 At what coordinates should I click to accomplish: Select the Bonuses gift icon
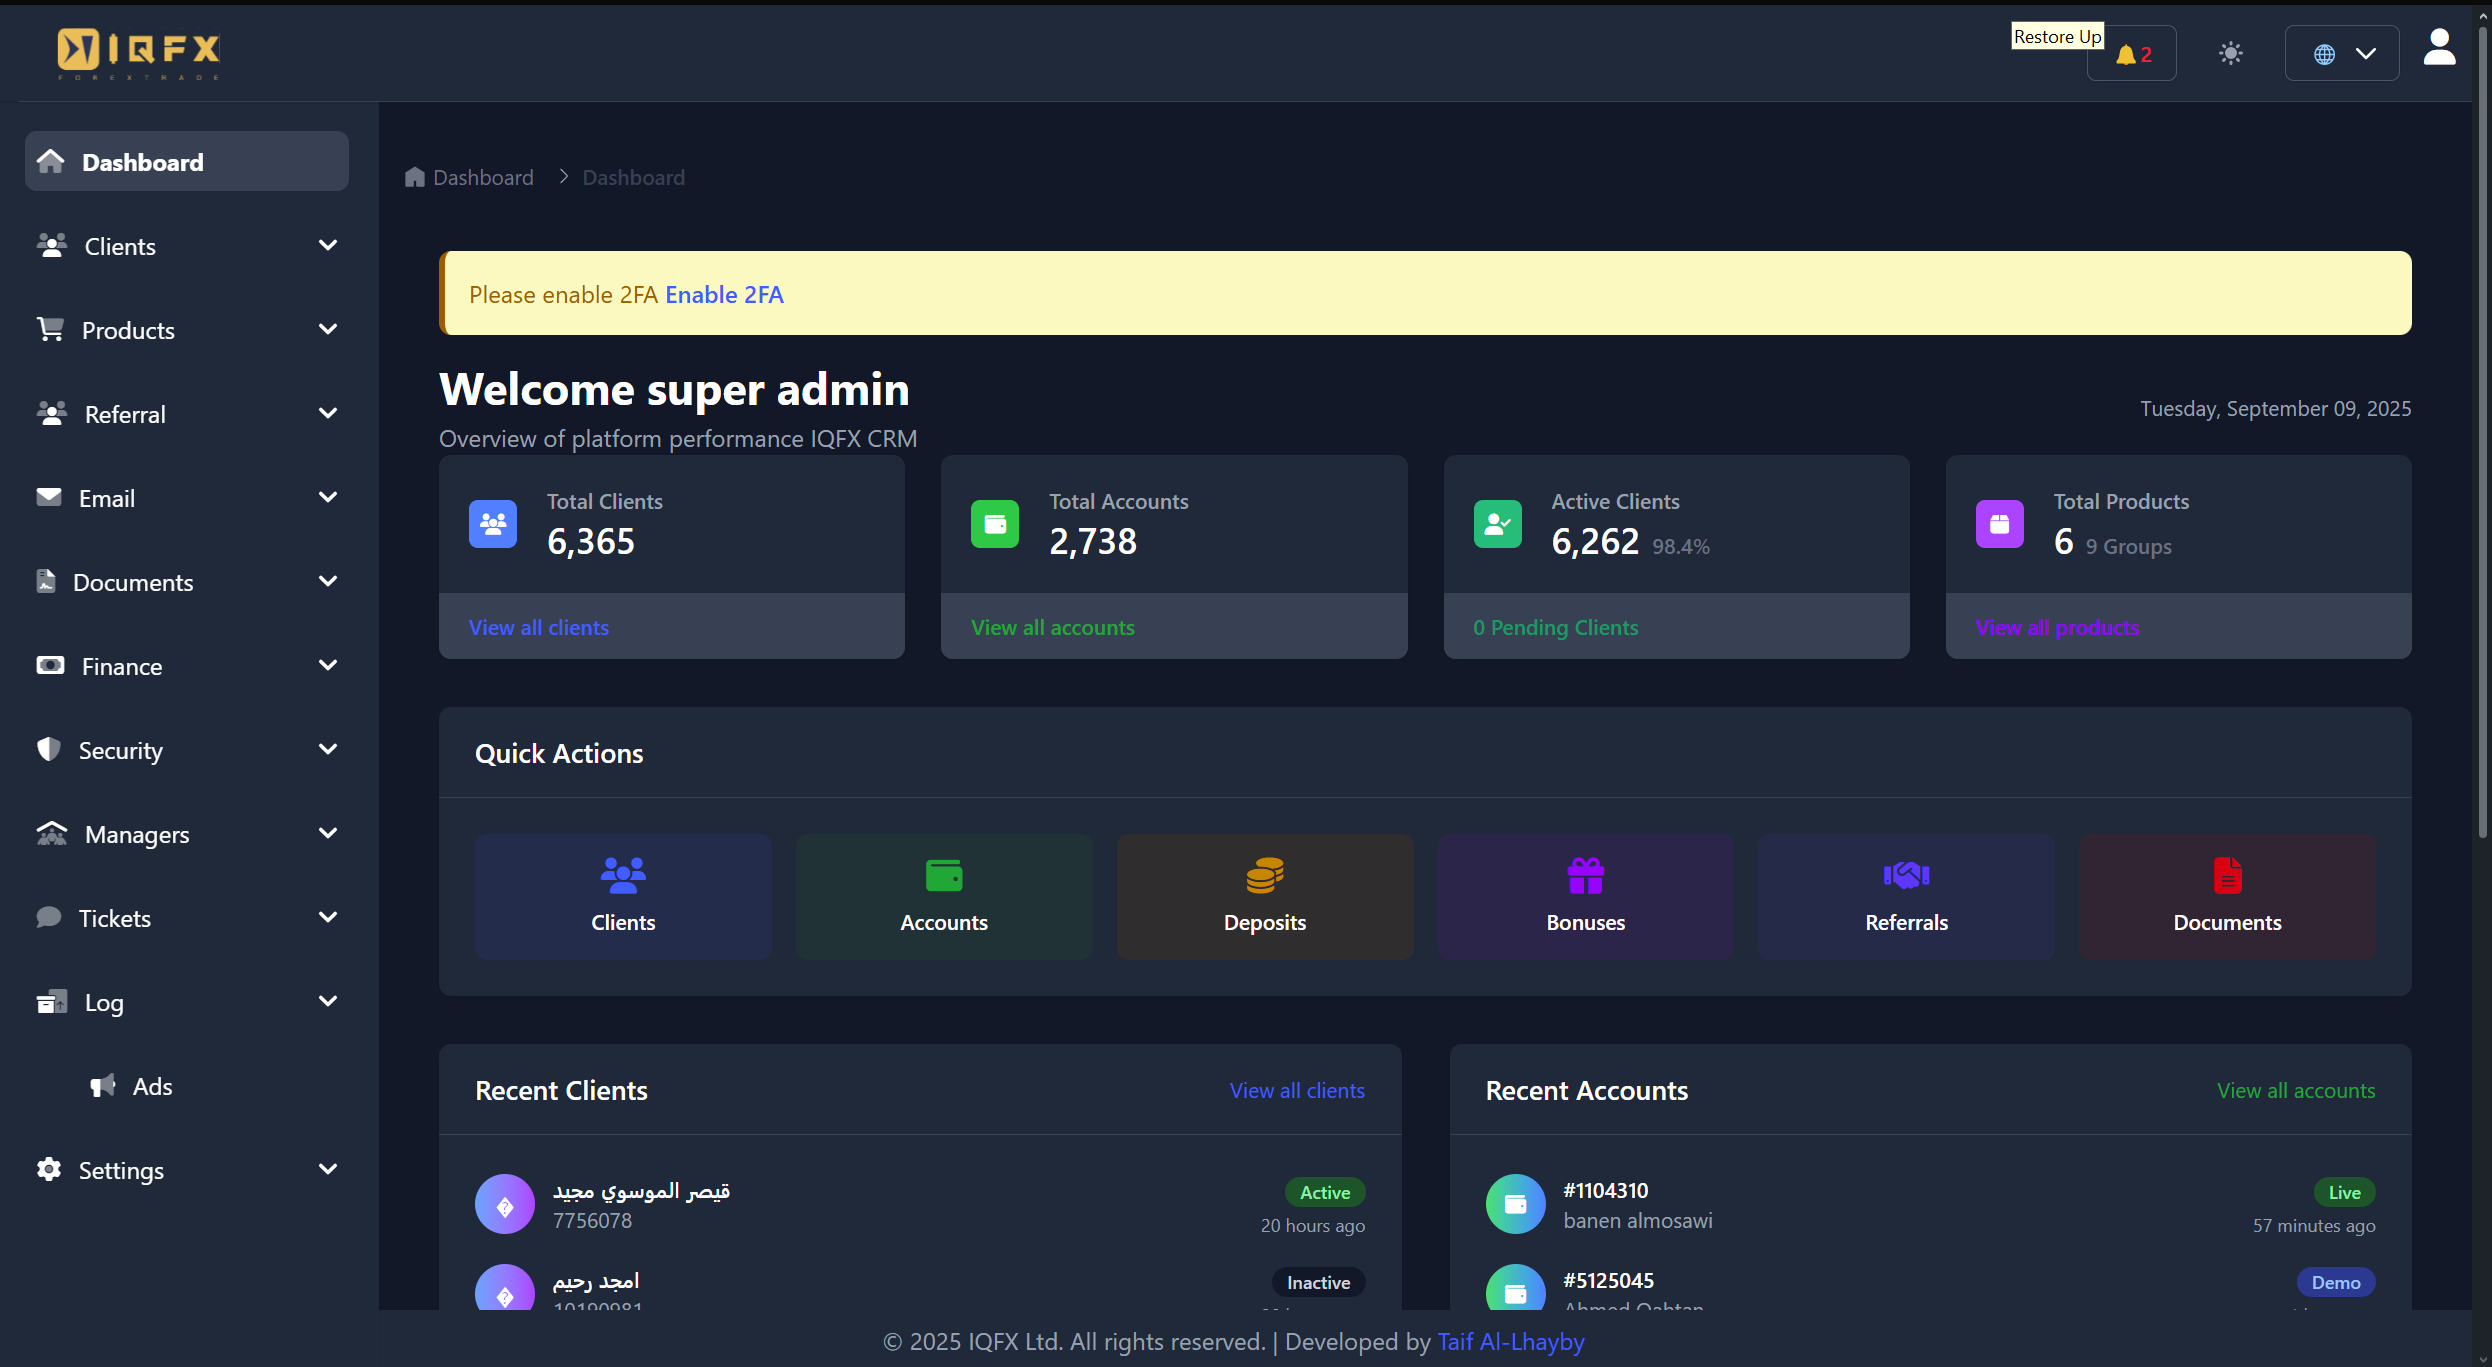1585,873
